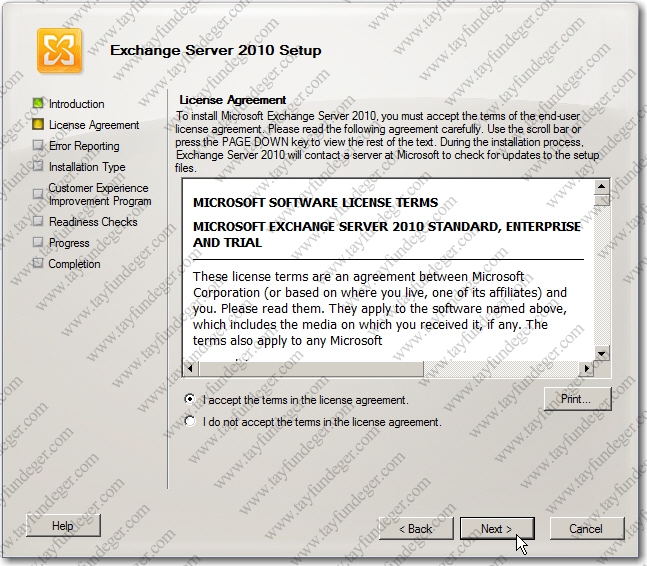Click the horizontal scroll right arrow
The height and width of the screenshot is (566, 647).
coord(586,368)
